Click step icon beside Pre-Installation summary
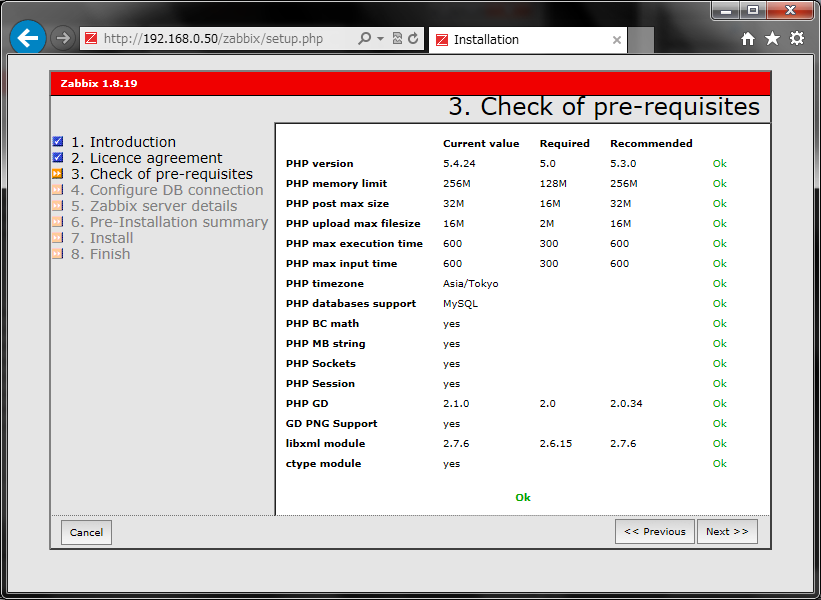The image size is (821, 600). pyautogui.click(x=58, y=221)
